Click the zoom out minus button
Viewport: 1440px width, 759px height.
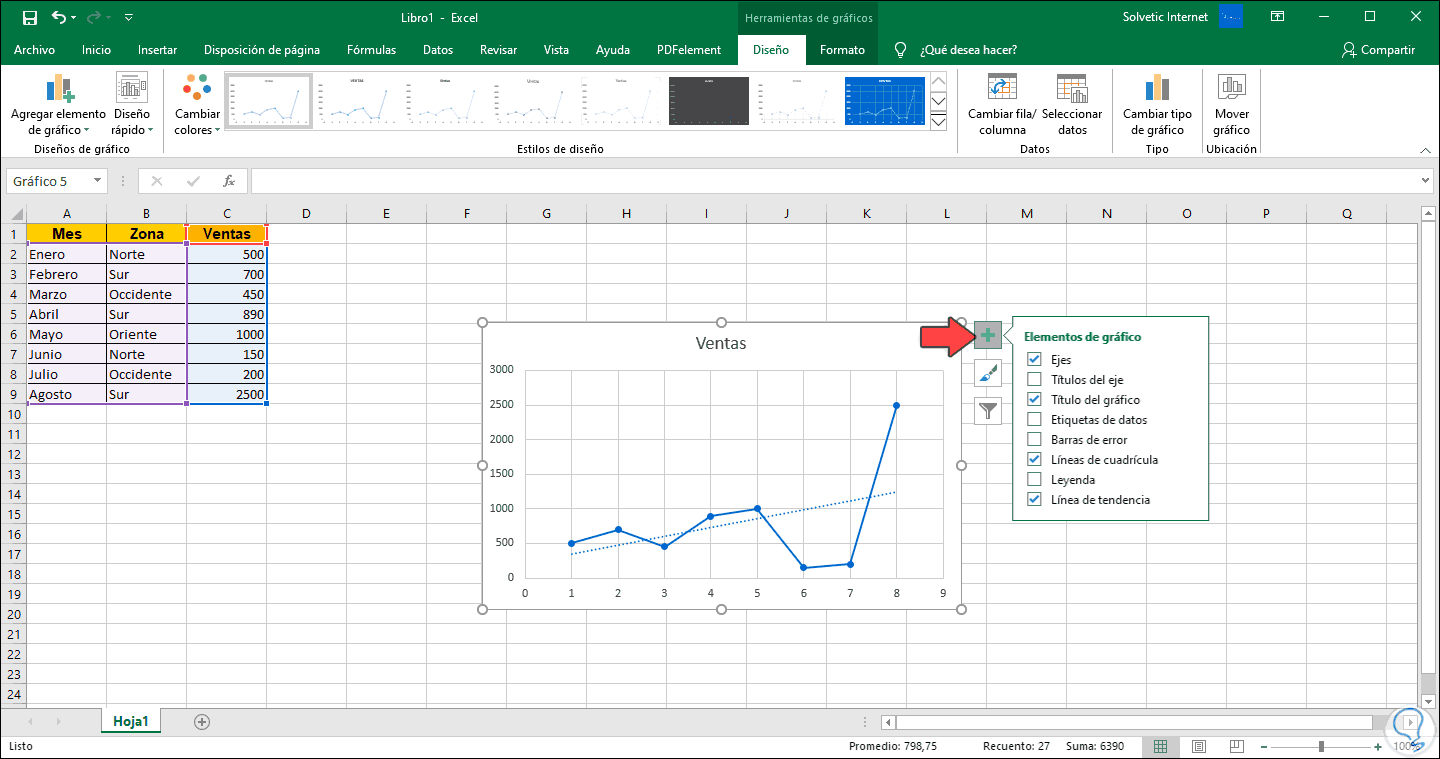pyautogui.click(x=1265, y=746)
